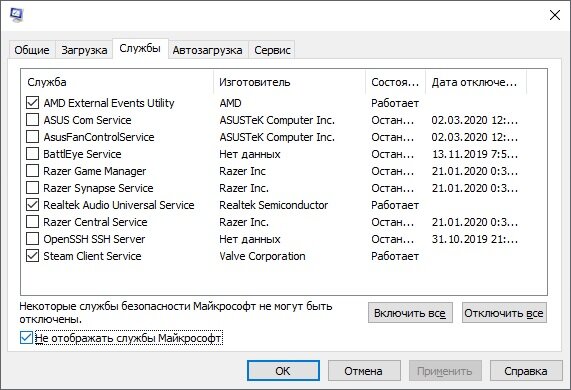The width and height of the screenshot is (571, 390).
Task: Select Realtek Audio Universal Service row name
Action: (119, 205)
